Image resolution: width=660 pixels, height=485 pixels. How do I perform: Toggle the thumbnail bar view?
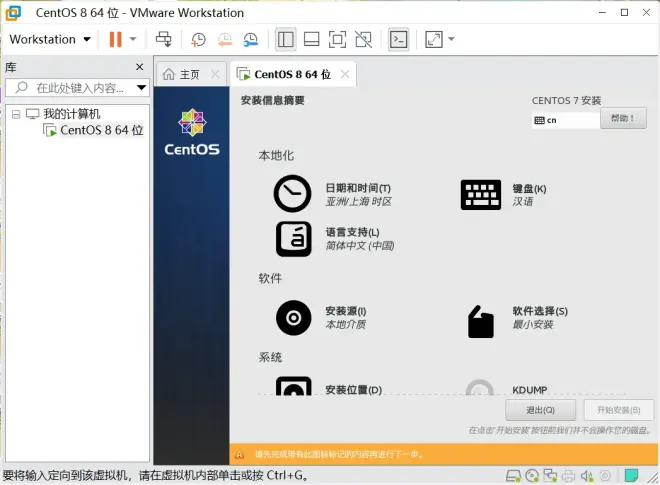[x=311, y=40]
